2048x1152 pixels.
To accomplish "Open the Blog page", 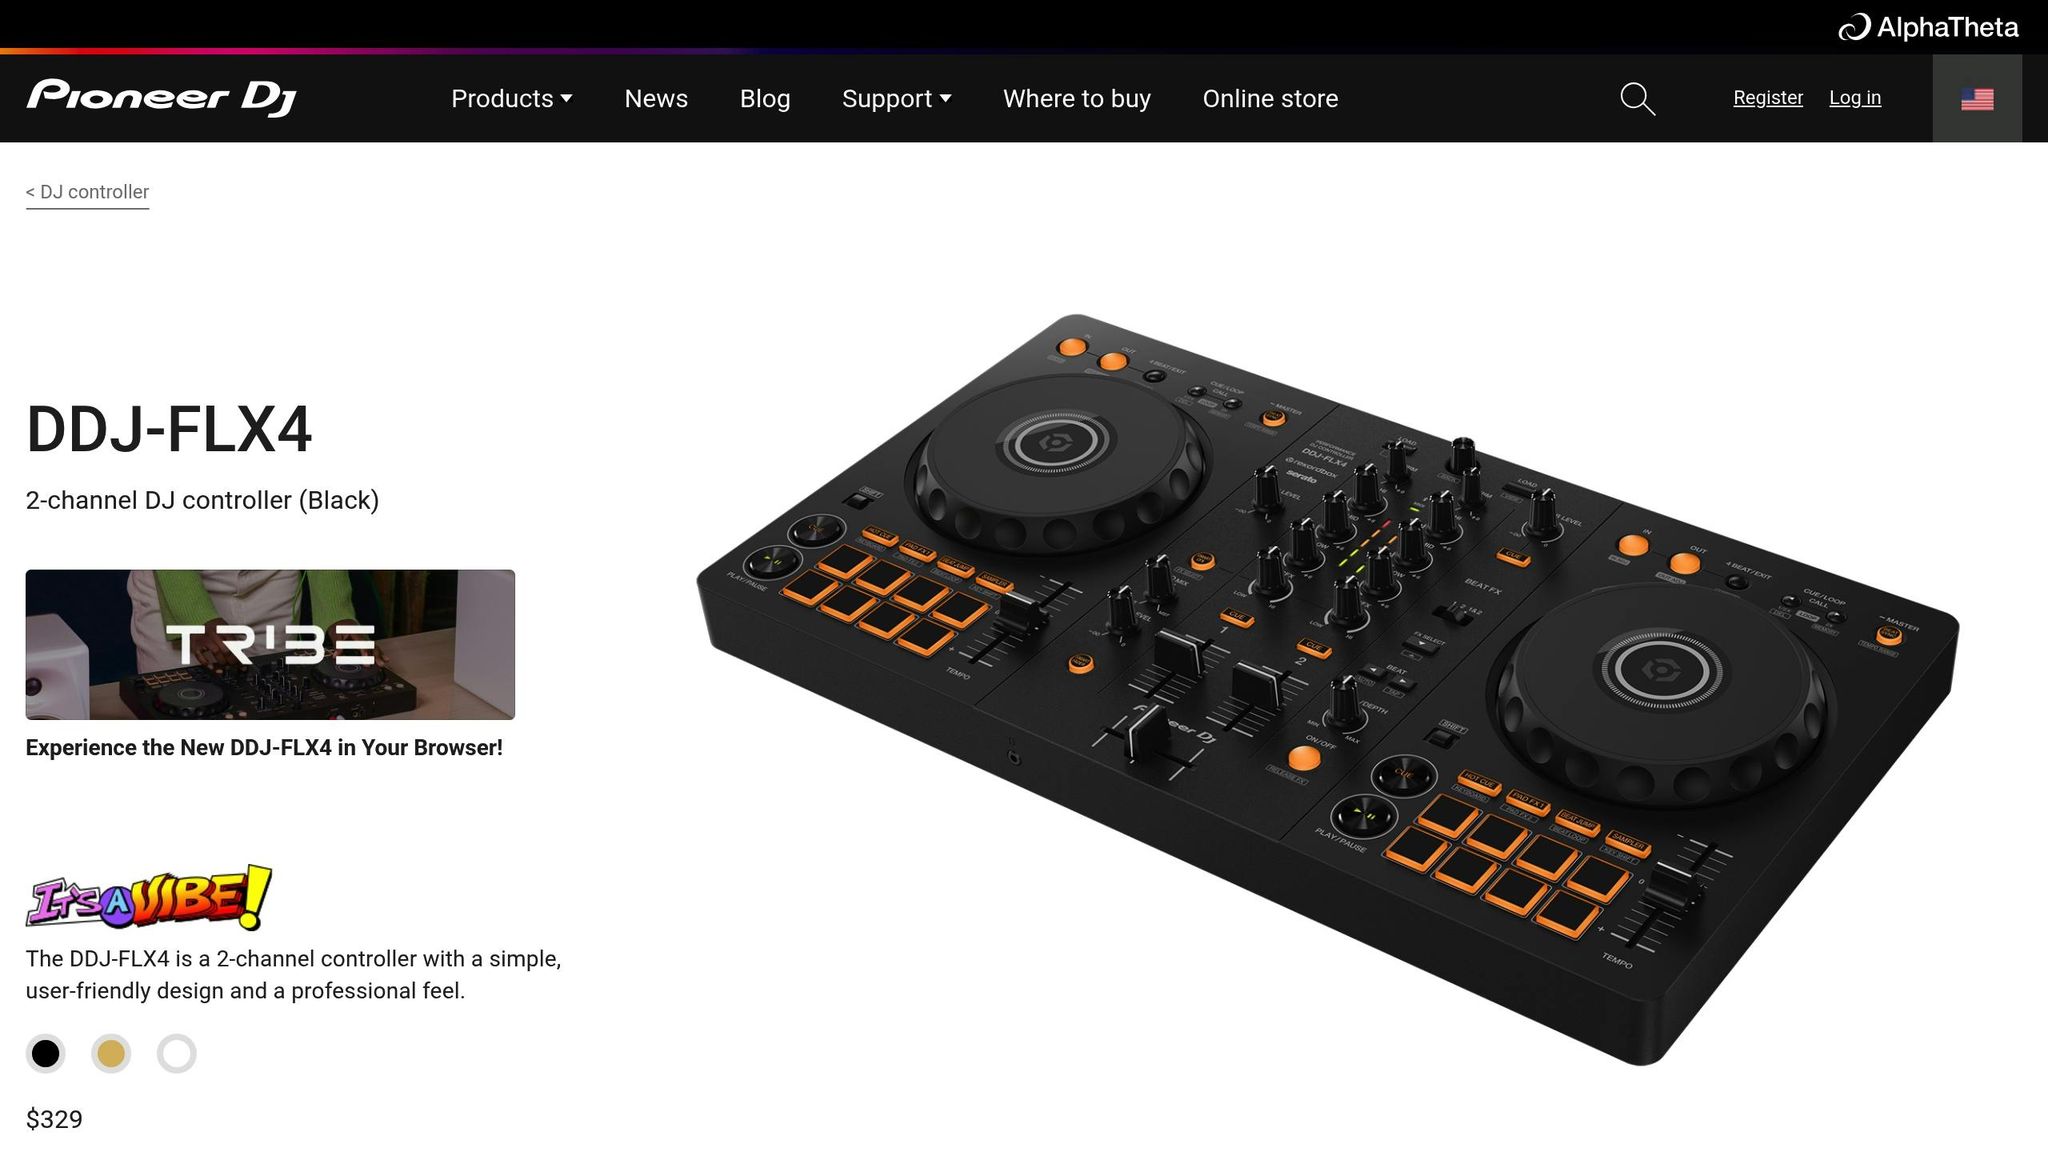I will tap(764, 98).
